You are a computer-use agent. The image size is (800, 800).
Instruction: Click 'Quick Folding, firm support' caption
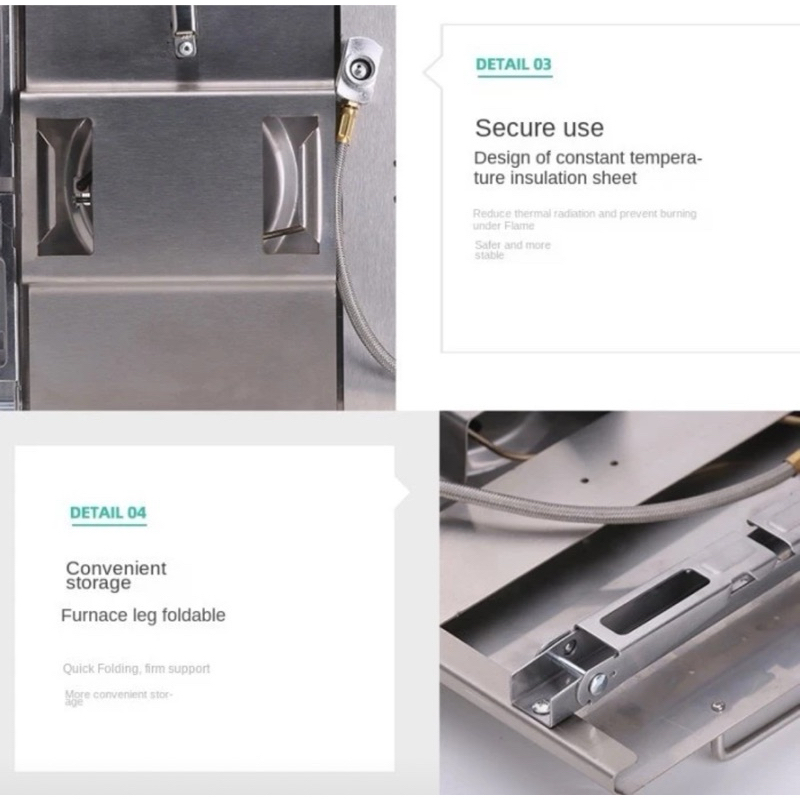[136, 668]
